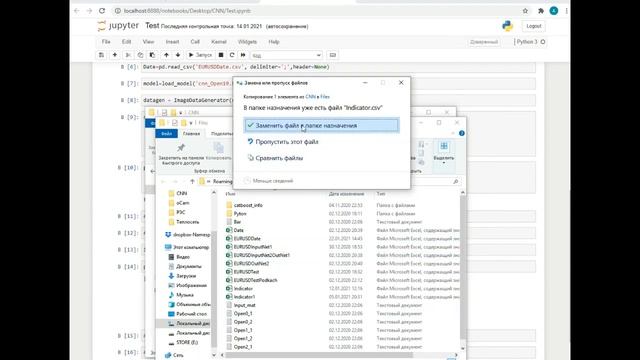
Task: Collapse details Меньше сведений expander
Action: pos(269,181)
